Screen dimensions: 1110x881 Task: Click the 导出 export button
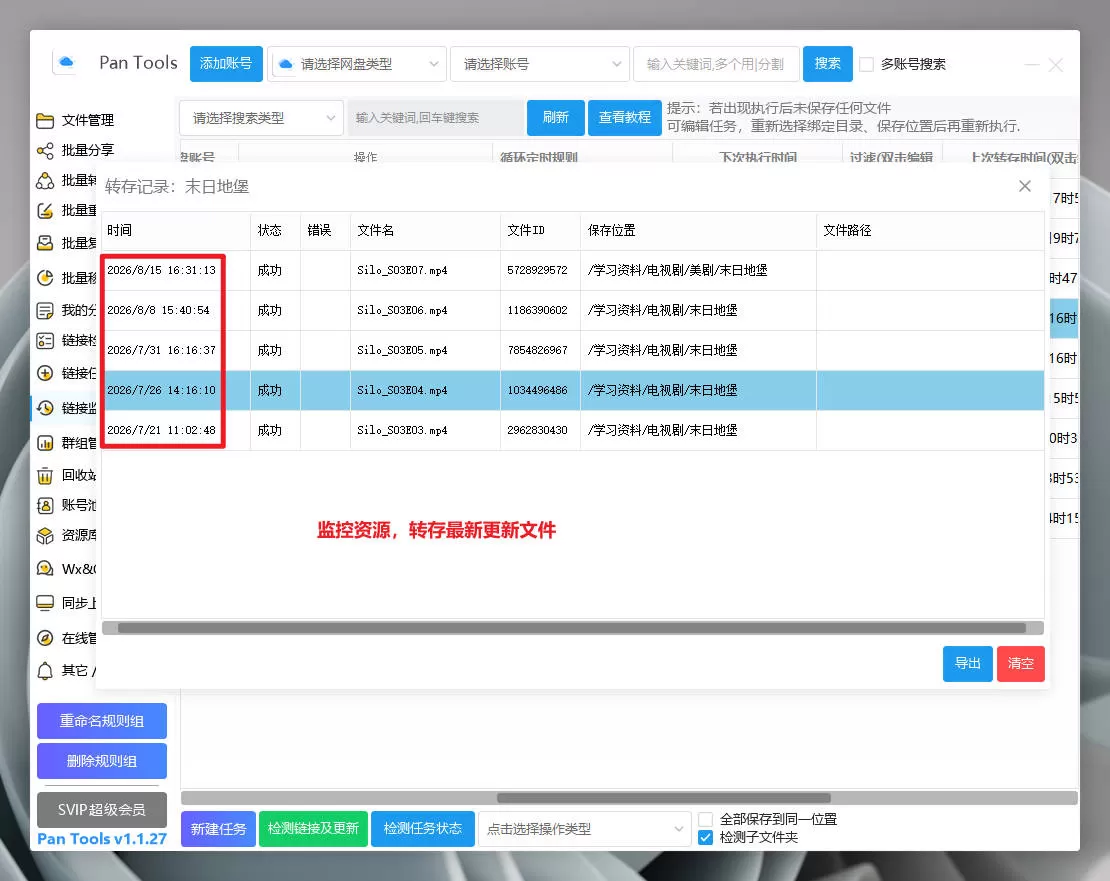[968, 664]
